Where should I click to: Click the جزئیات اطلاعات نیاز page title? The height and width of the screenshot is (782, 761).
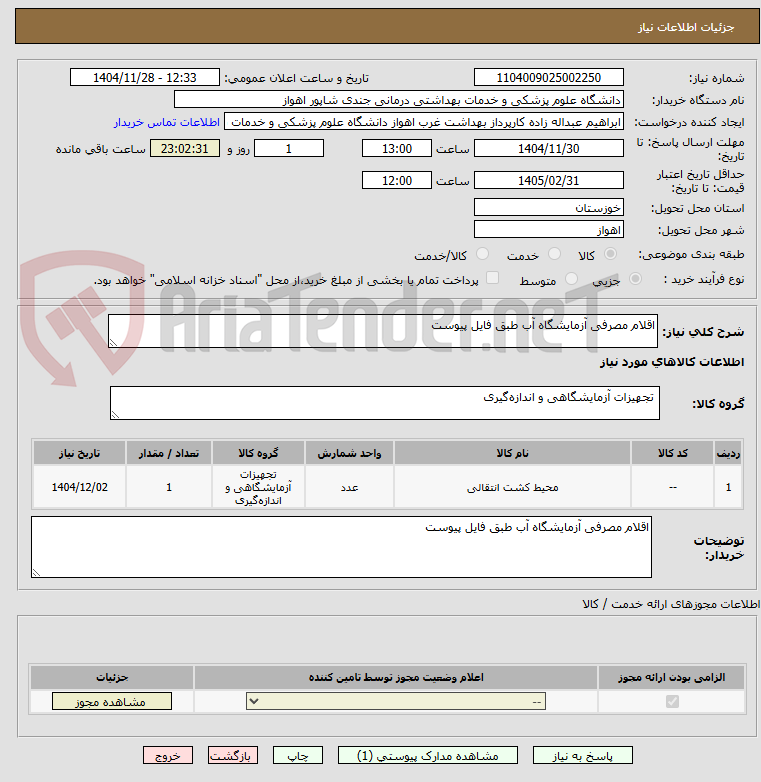[686, 27]
